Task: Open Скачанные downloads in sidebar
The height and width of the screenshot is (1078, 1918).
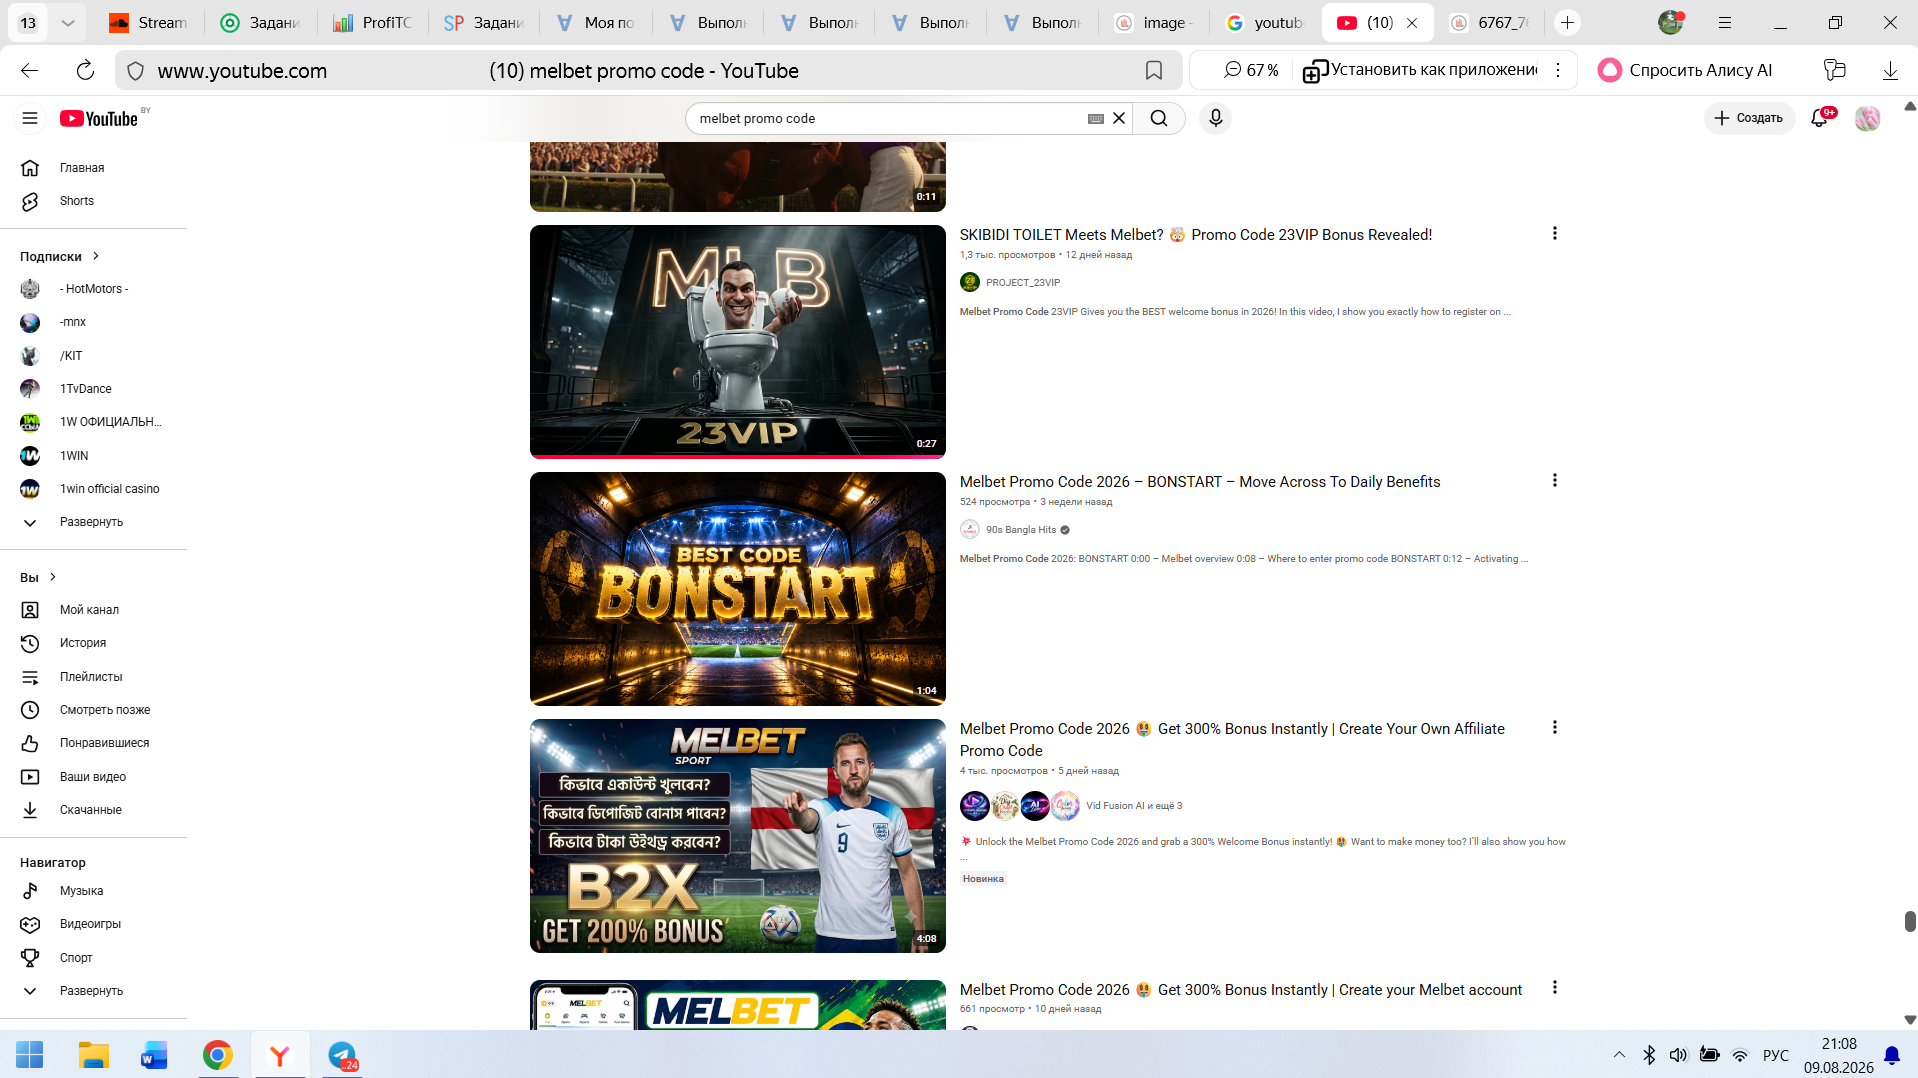Action: coord(93,810)
